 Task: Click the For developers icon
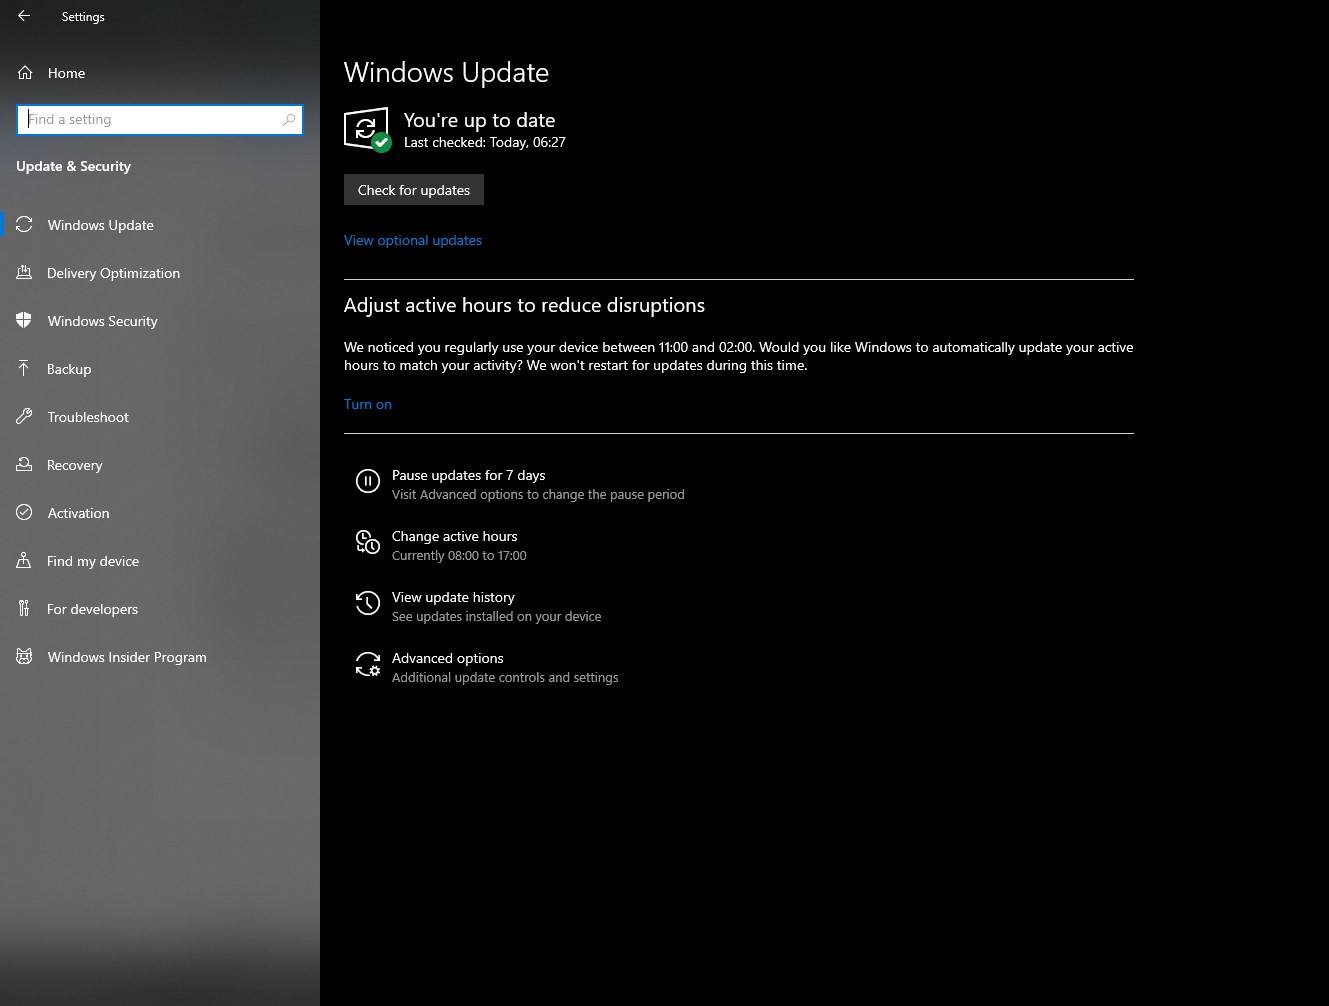coord(25,609)
